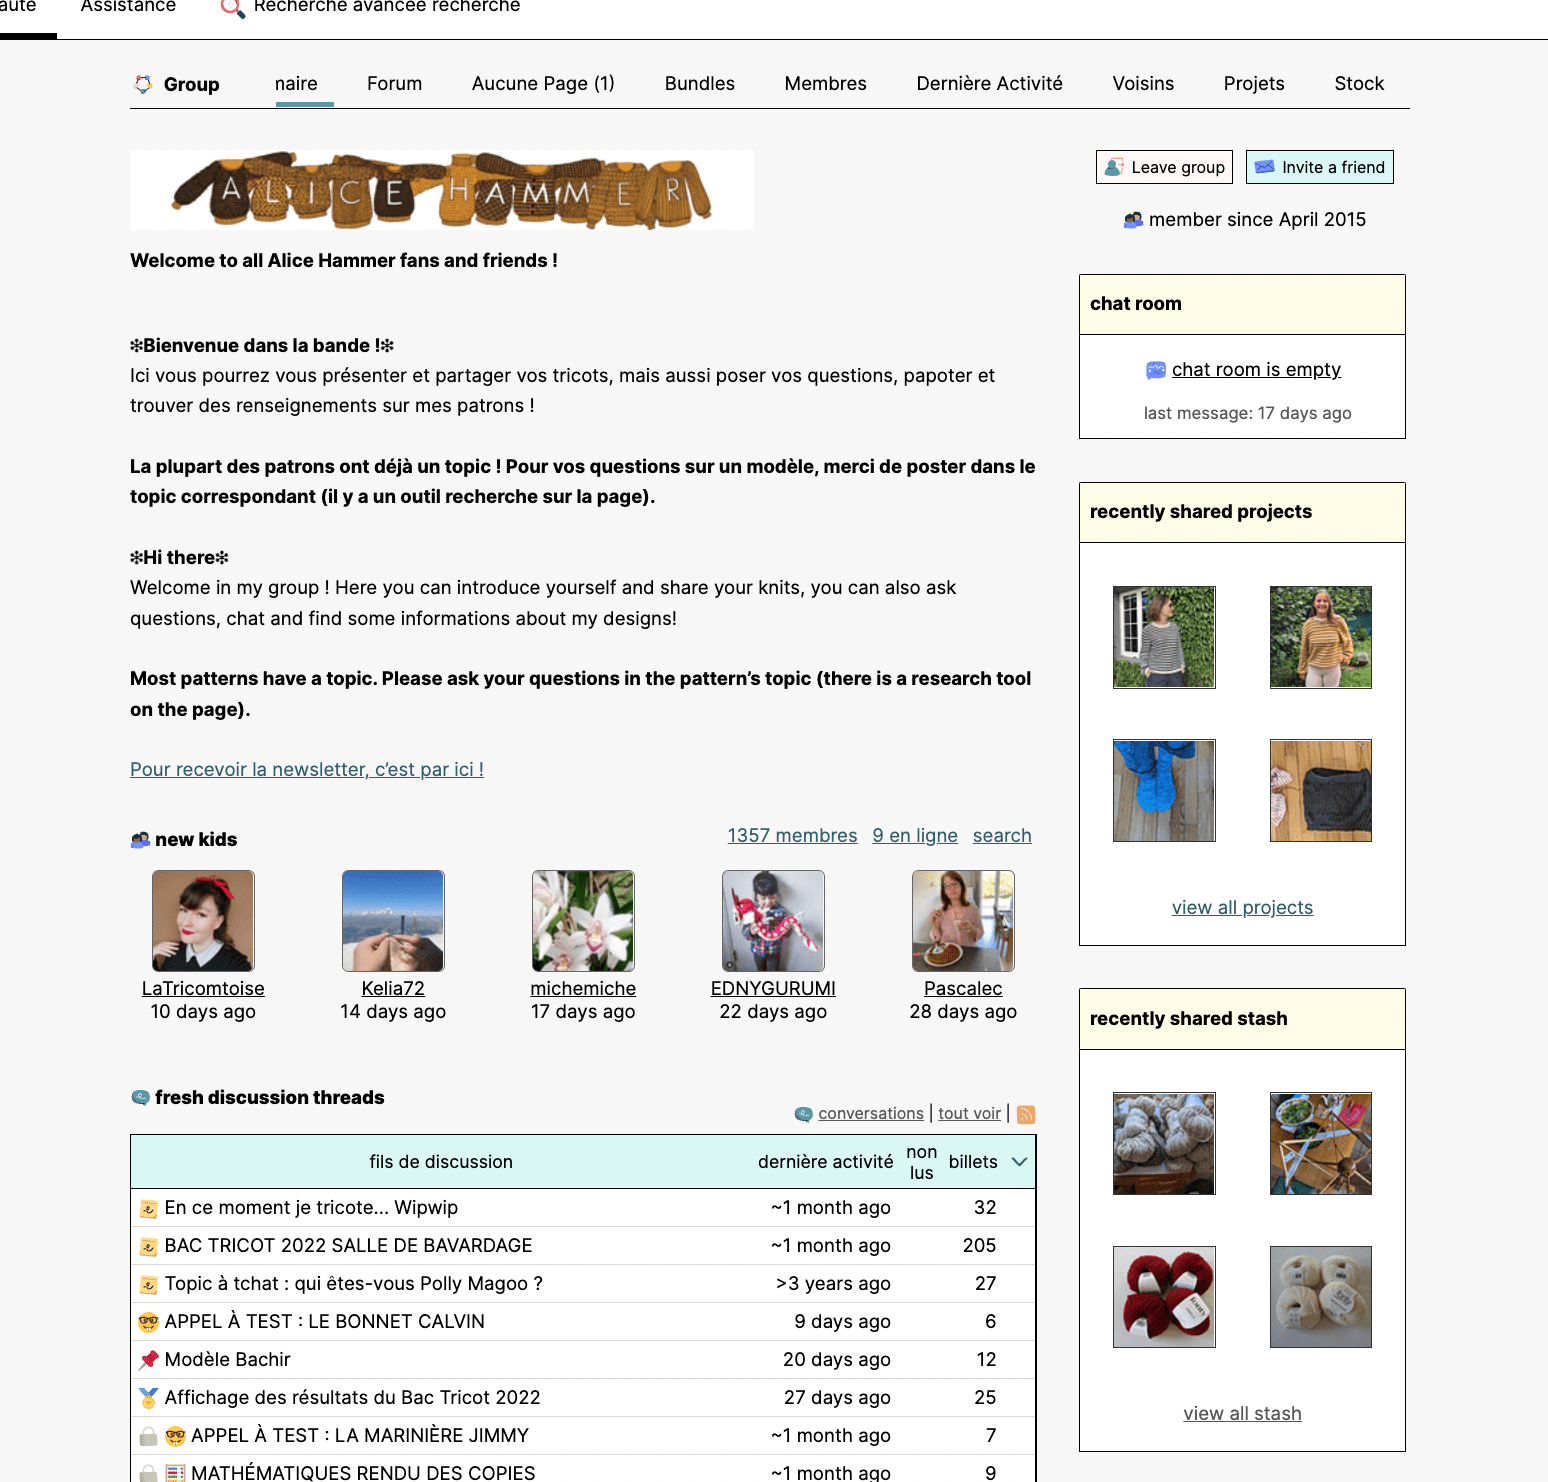Open the newsletter signup link

307,769
